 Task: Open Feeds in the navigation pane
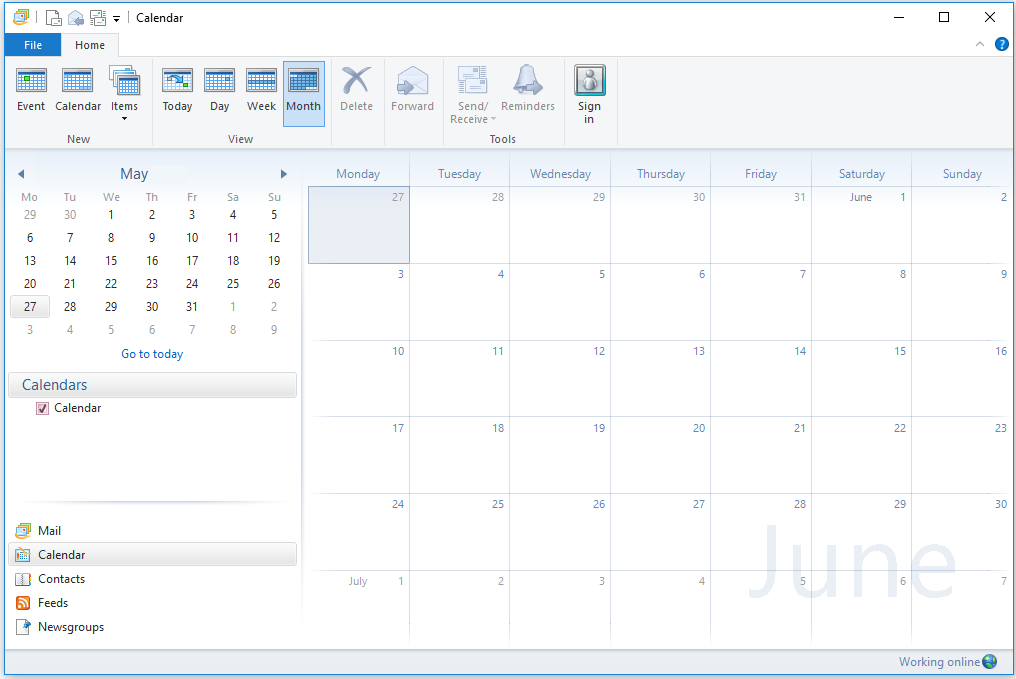[52, 603]
